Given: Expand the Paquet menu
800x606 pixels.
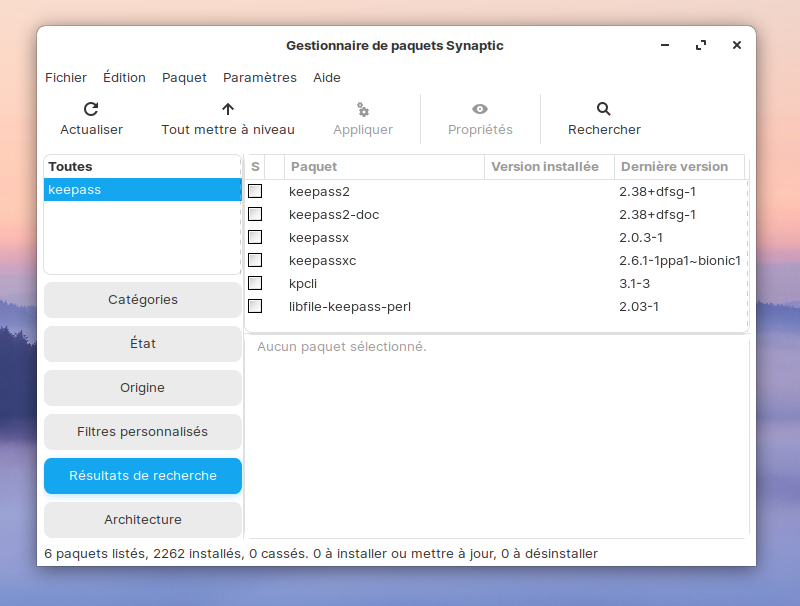Looking at the screenshot, I should click(x=184, y=77).
